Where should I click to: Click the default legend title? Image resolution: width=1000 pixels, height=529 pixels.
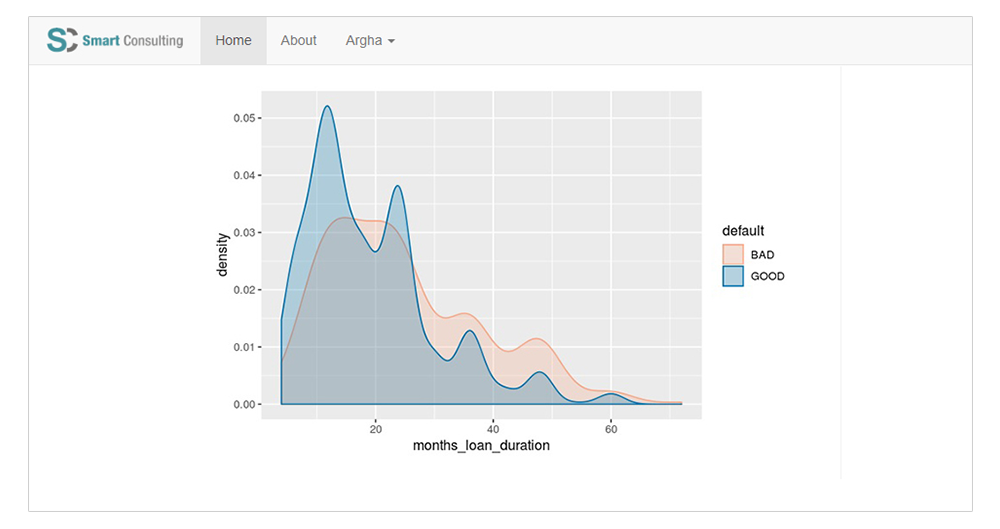(x=743, y=231)
